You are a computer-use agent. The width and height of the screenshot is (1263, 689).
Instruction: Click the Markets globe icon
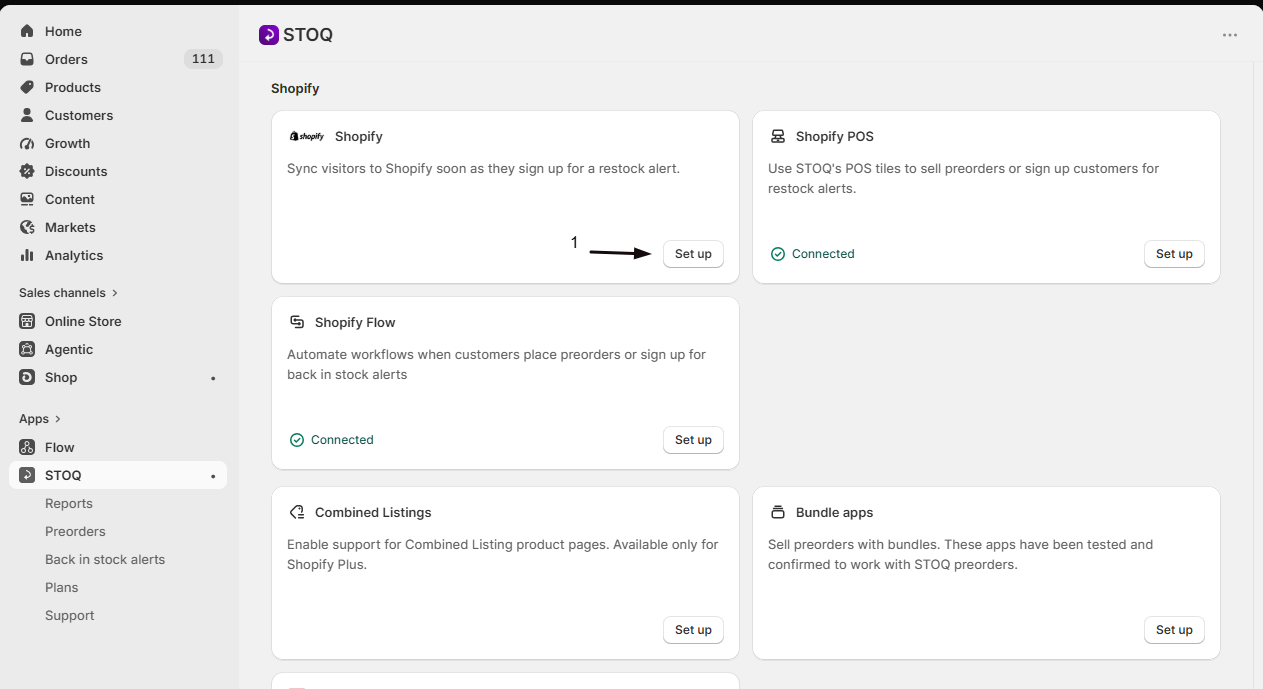tap(27, 227)
